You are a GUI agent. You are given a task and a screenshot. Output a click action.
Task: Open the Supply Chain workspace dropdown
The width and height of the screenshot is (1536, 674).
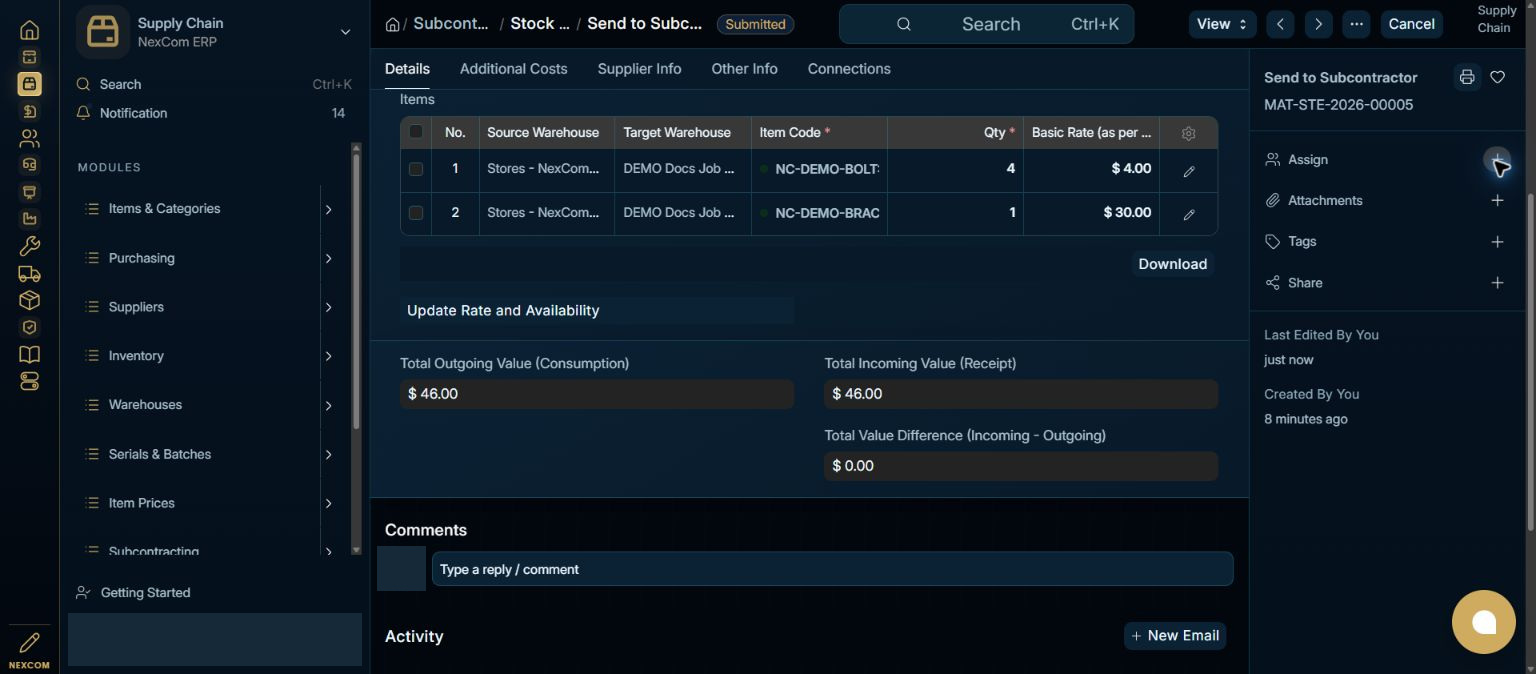tap(345, 32)
